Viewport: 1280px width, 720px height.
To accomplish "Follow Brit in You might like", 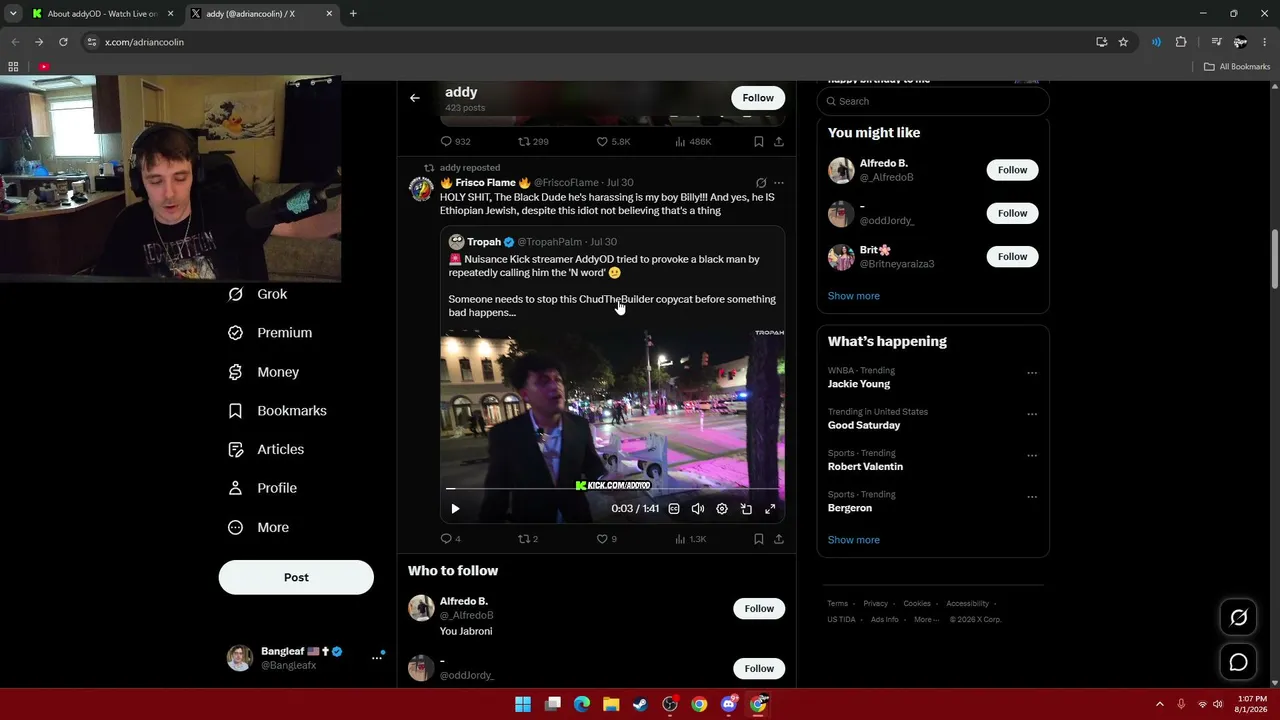I will pyautogui.click(x=1012, y=257).
